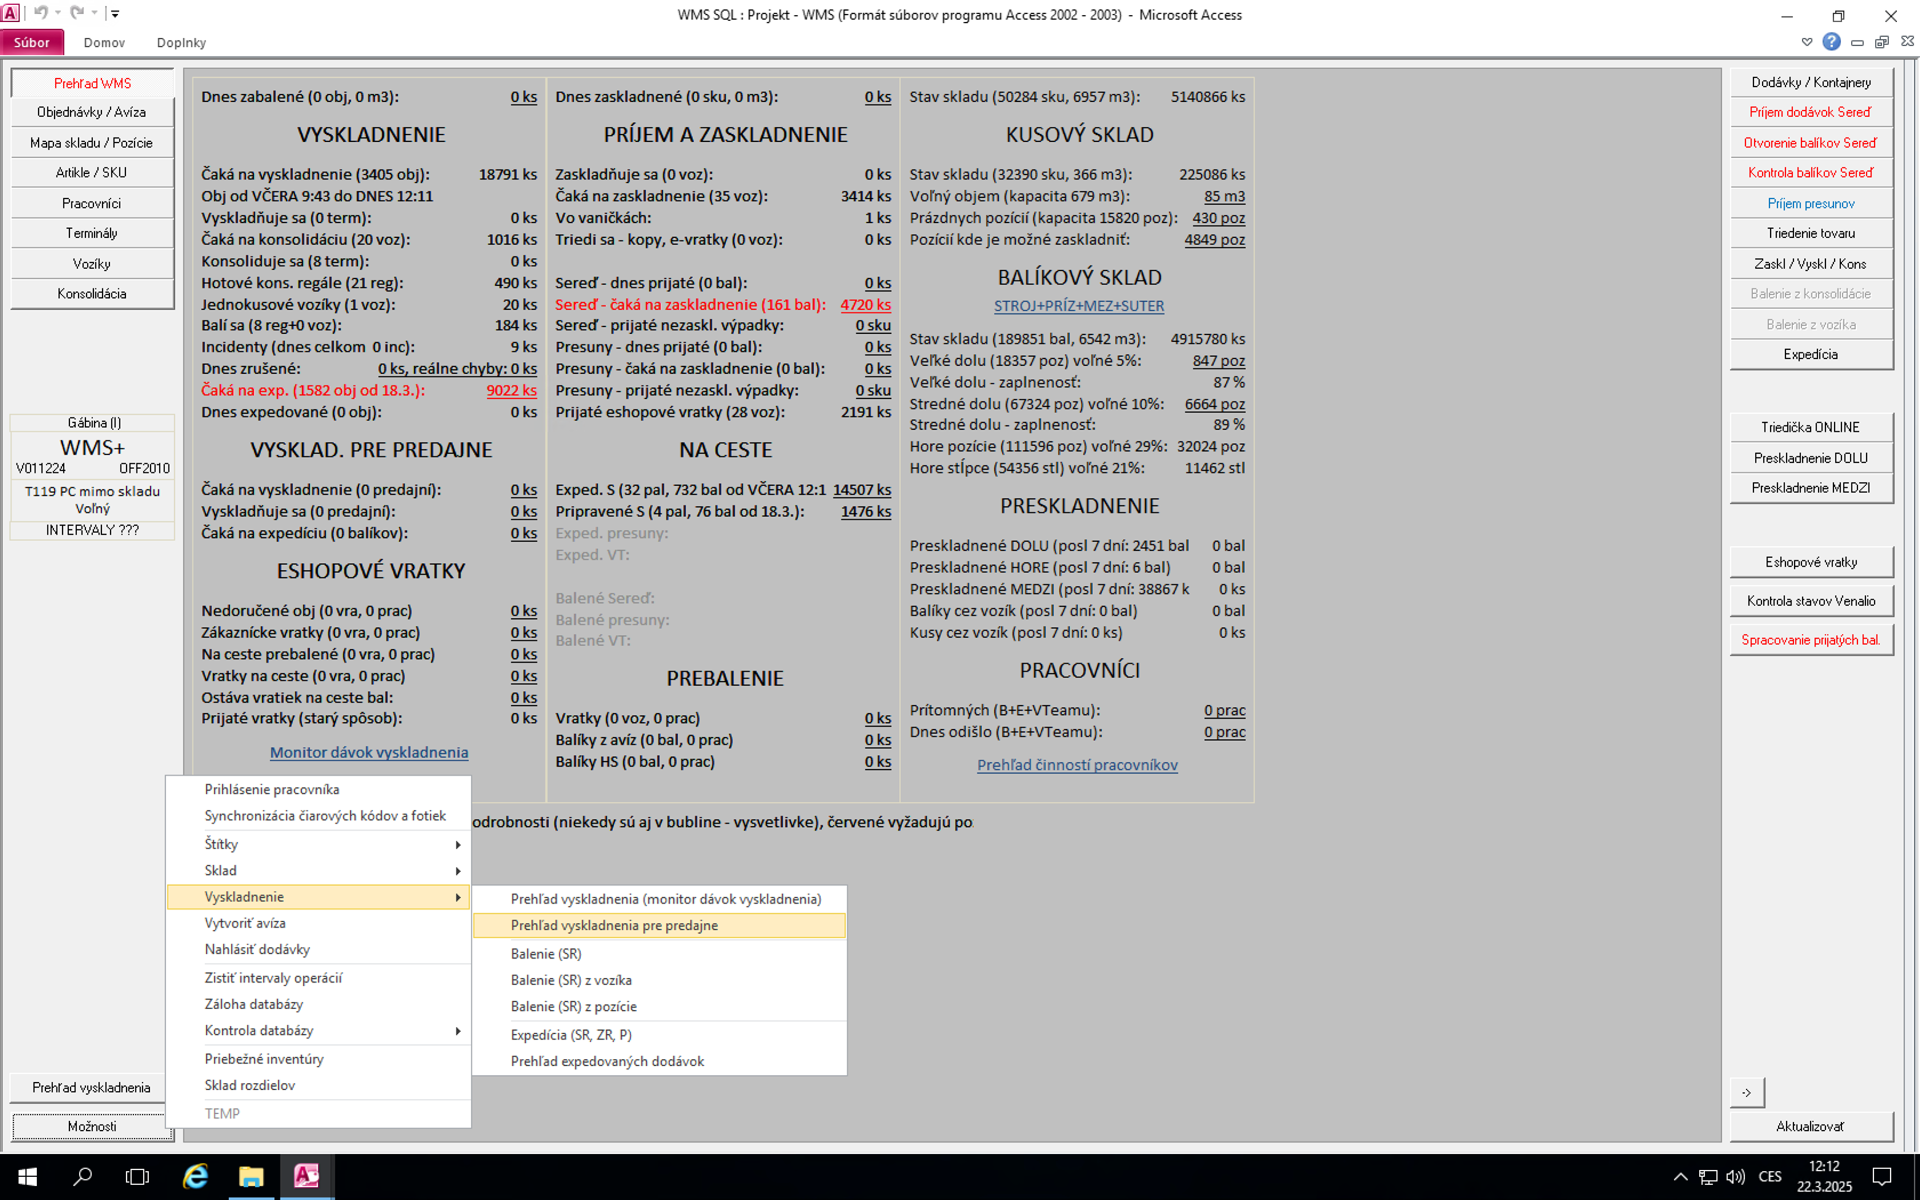Expand the ribbon using chevron icon
The image size is (1920, 1200).
[x=1806, y=42]
